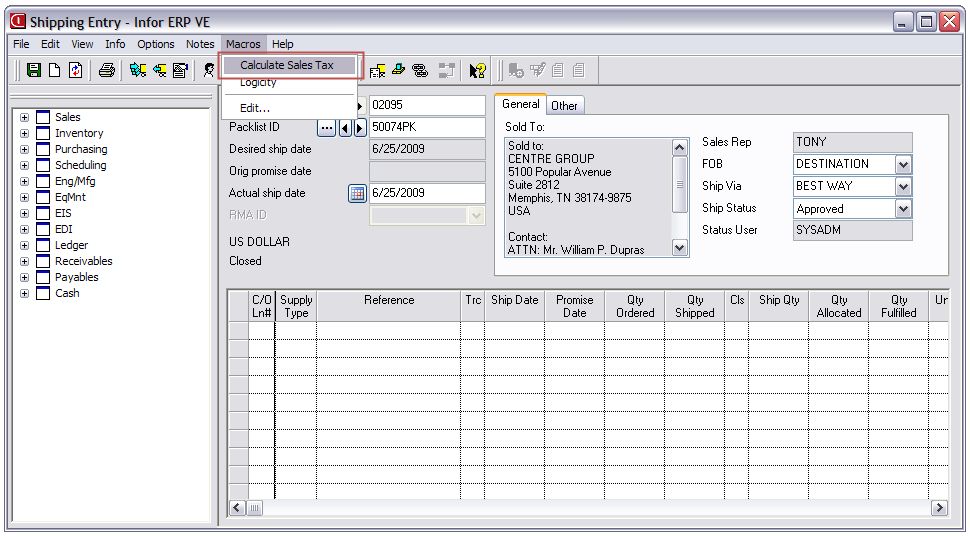Click the Ledger folder icon in tree

pyautogui.click(x=43, y=245)
